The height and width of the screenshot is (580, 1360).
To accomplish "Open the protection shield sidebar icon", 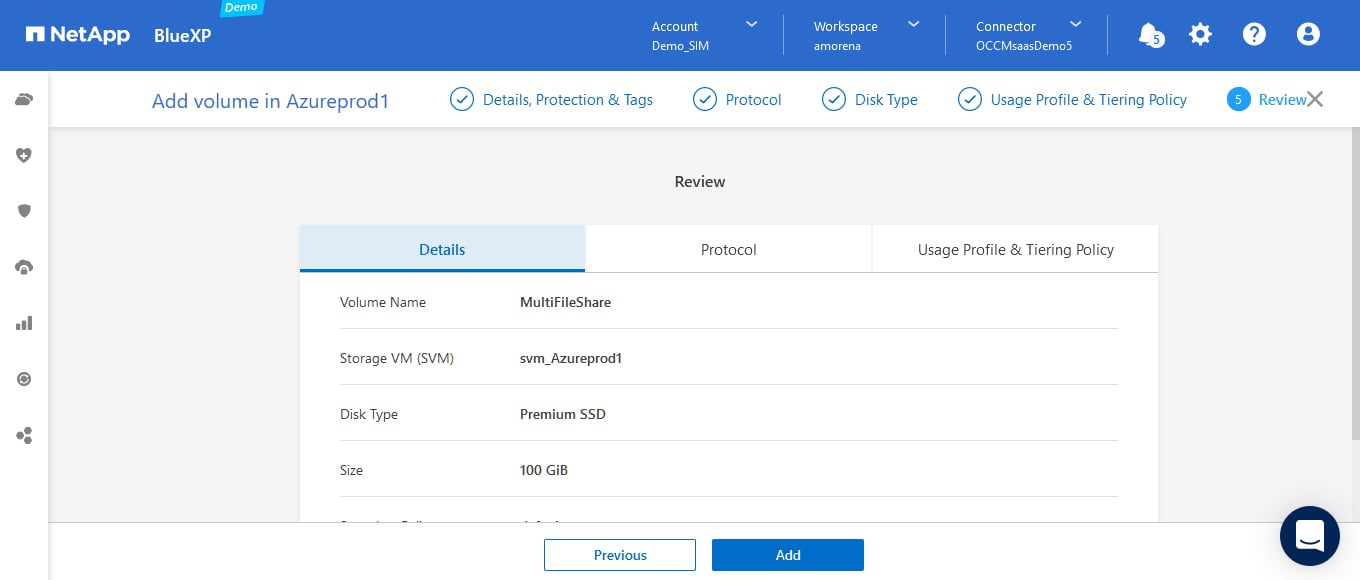I will point(24,211).
